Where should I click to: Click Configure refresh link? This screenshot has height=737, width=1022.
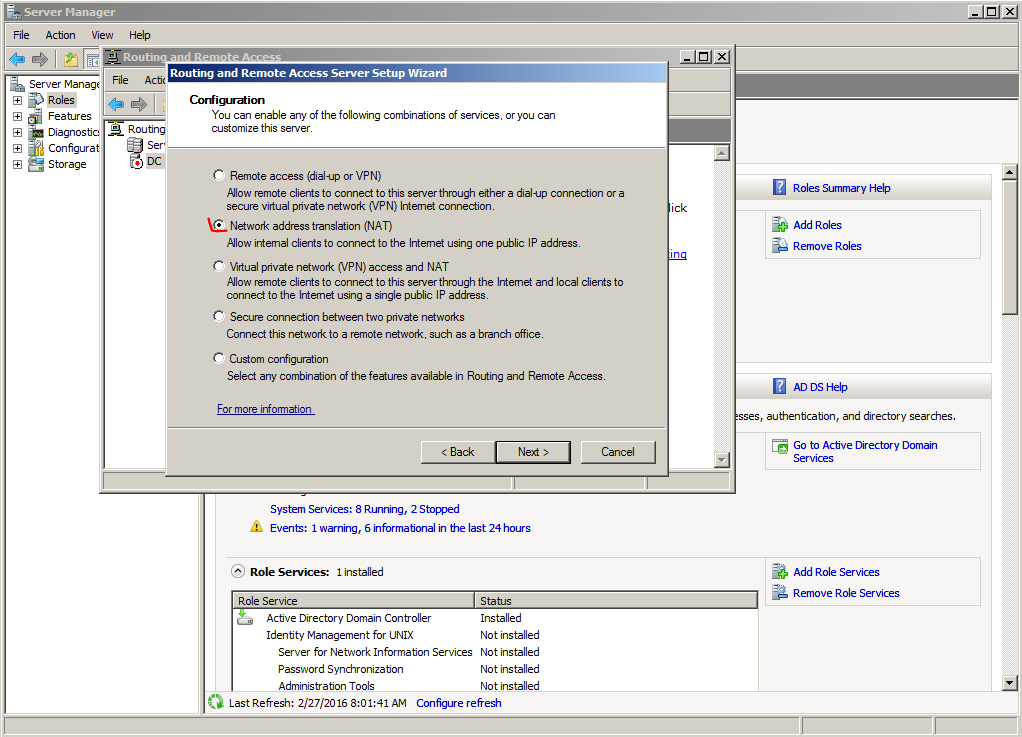pyautogui.click(x=459, y=703)
